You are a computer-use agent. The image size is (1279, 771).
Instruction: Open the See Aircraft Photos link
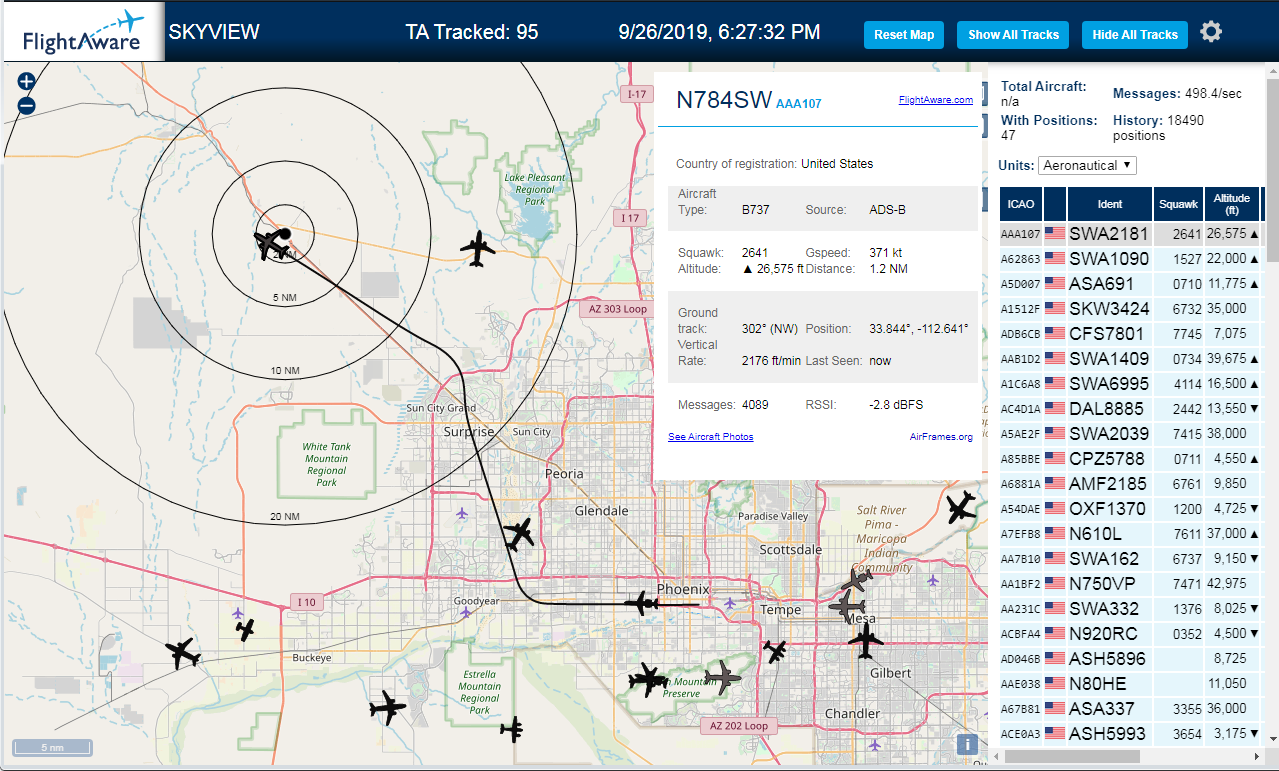pos(710,437)
